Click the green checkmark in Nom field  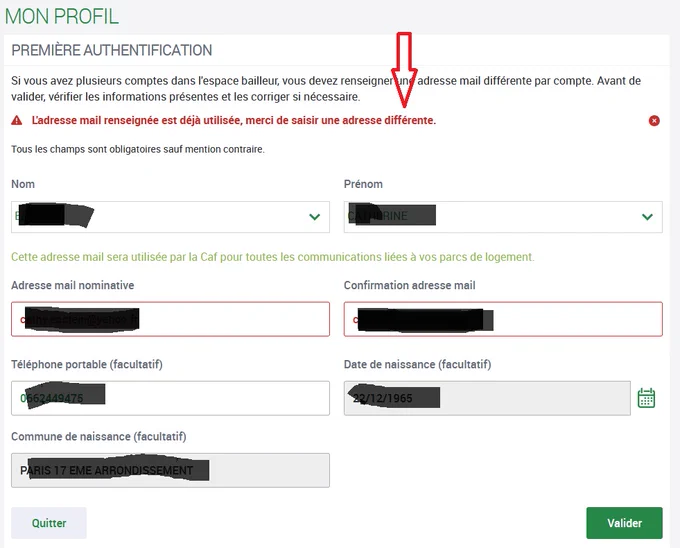(314, 217)
